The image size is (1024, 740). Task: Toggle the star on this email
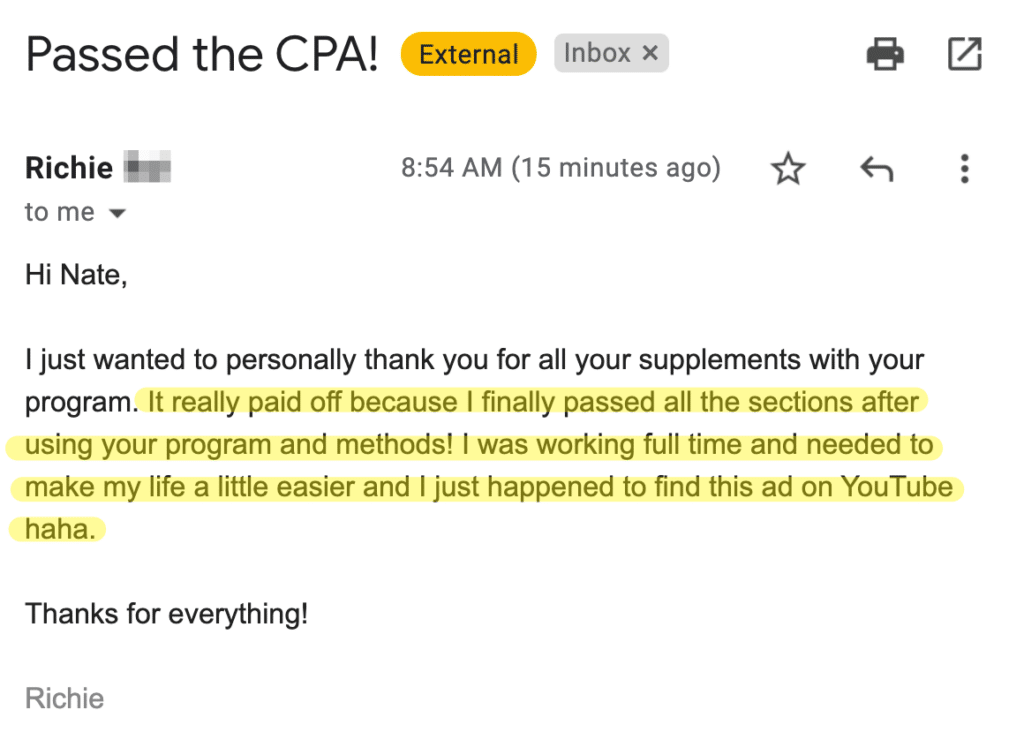[788, 168]
